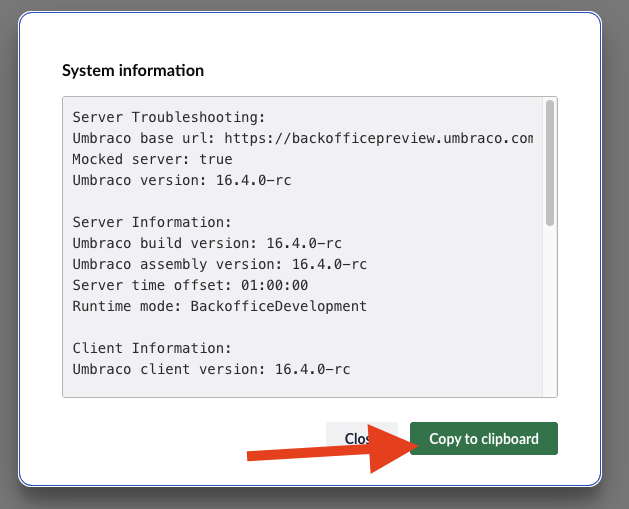629x509 pixels.
Task: Click the dimmed backdrop outside the dialog
Action: [8, 250]
